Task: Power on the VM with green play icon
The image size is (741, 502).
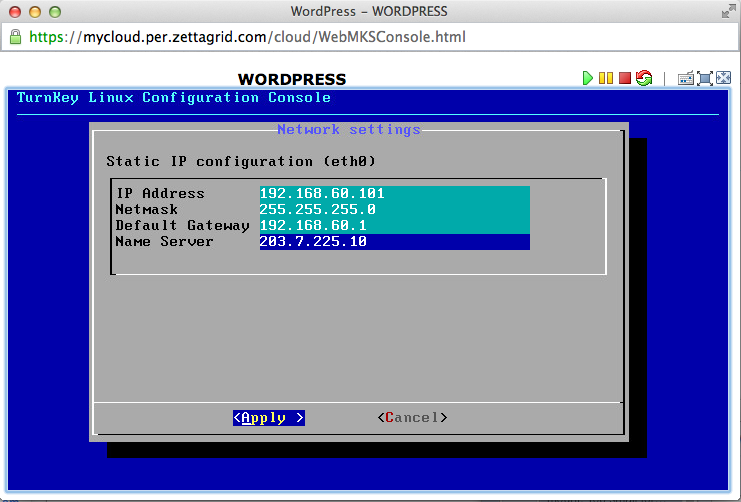Action: click(x=587, y=78)
